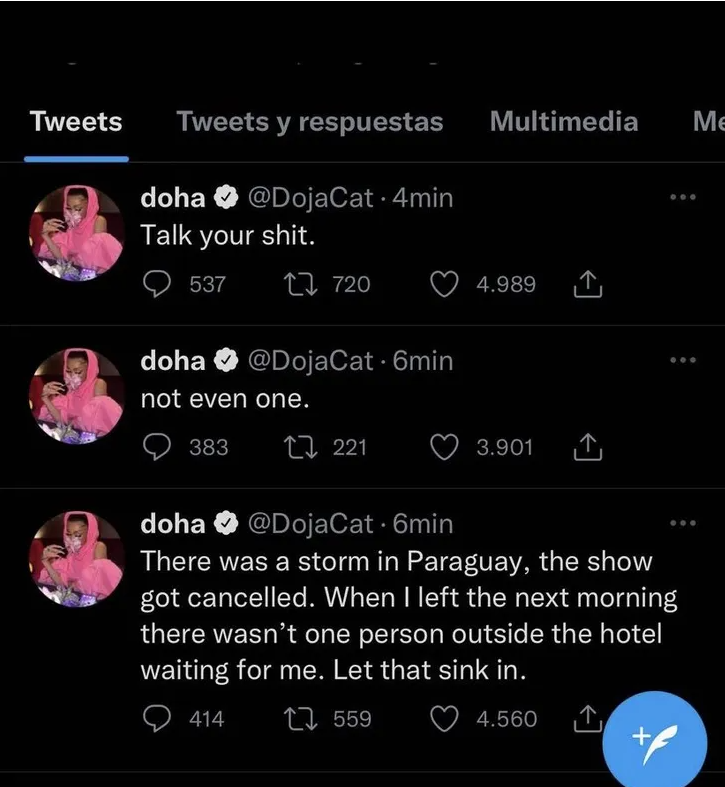This screenshot has height=787, width=725.
Task: Like the Paraguay storm tweet
Action: [x=443, y=719]
